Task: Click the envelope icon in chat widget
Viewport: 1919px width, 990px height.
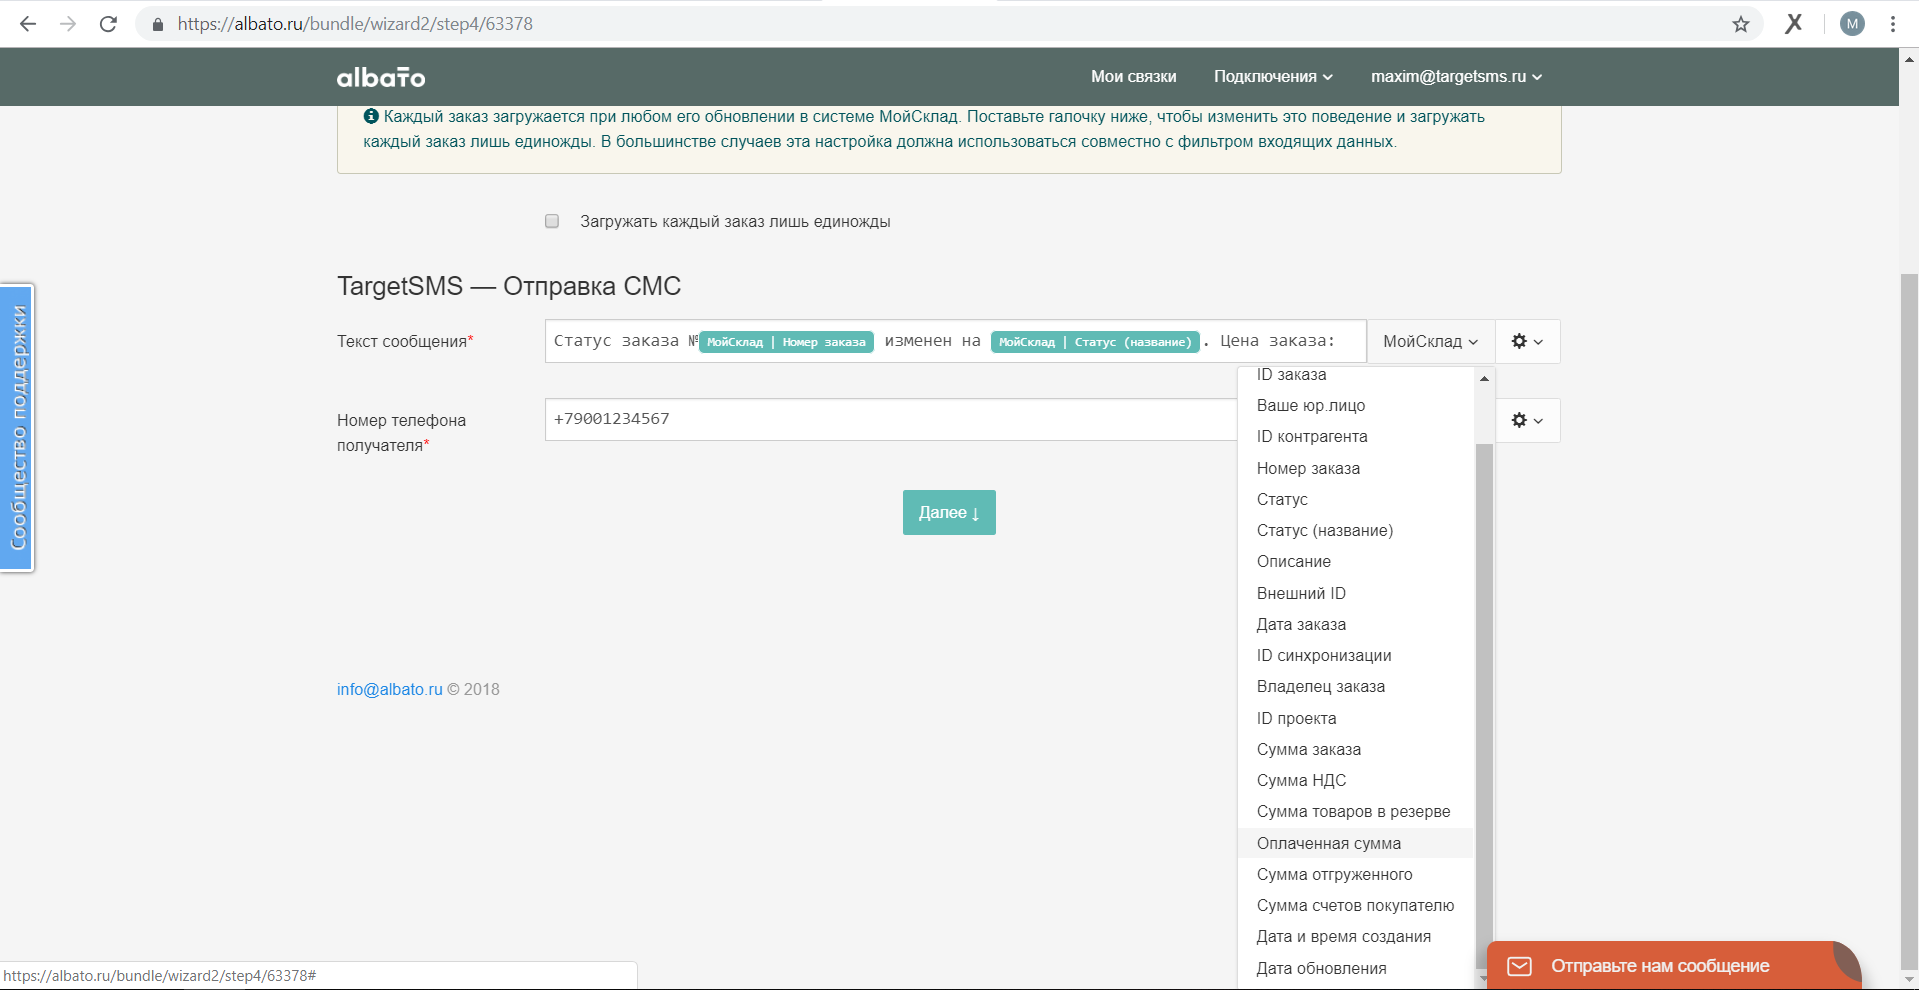Action: 1519,966
